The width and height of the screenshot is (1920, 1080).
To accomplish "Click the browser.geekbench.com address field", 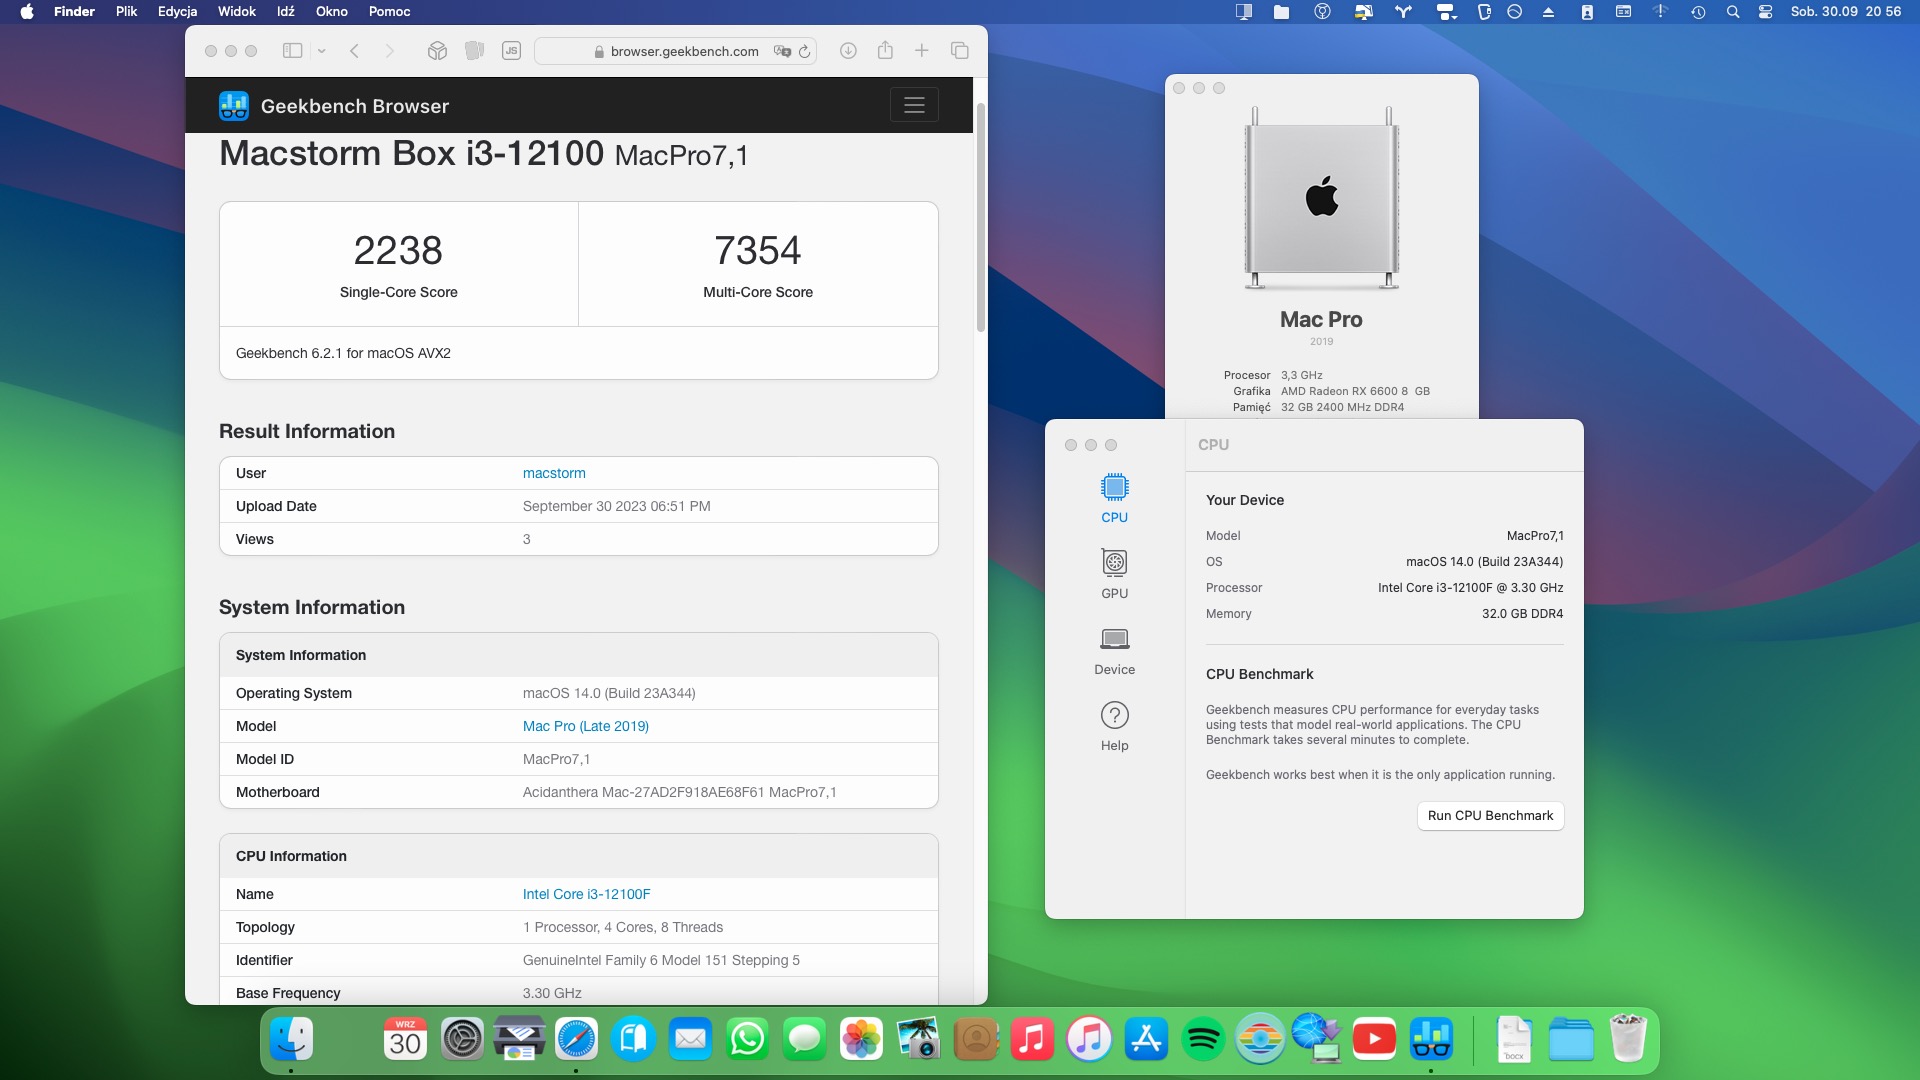I will coord(684,51).
